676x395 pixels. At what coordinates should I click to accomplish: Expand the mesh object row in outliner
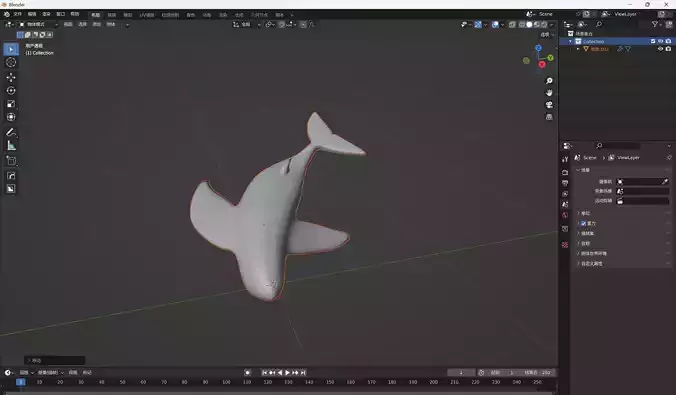pyautogui.click(x=578, y=49)
